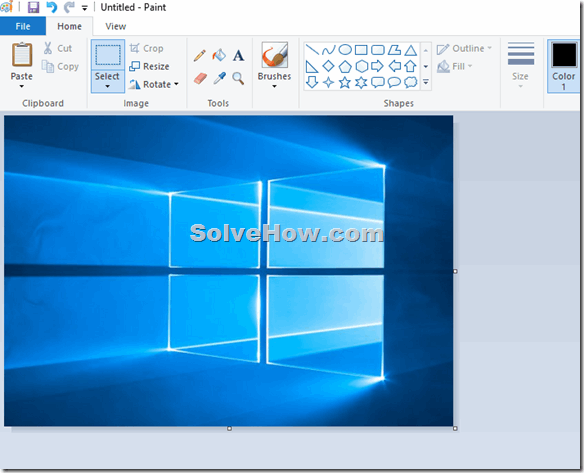
Task: Click the Redo arrow icon
Action: (x=69, y=7)
